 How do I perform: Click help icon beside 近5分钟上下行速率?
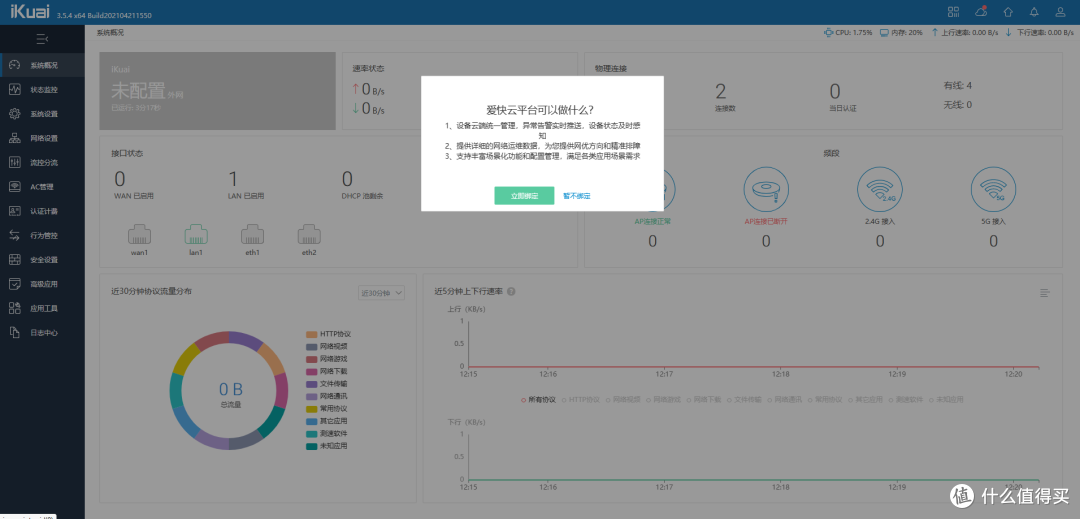[511, 291]
